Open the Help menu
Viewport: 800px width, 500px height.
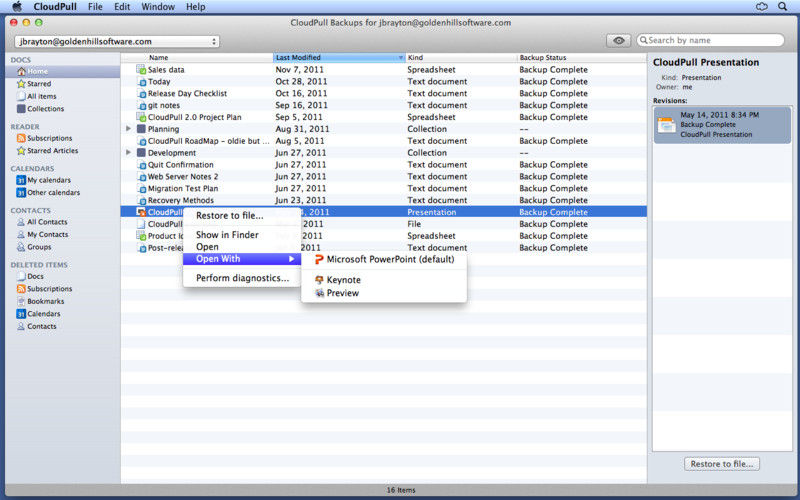(195, 7)
